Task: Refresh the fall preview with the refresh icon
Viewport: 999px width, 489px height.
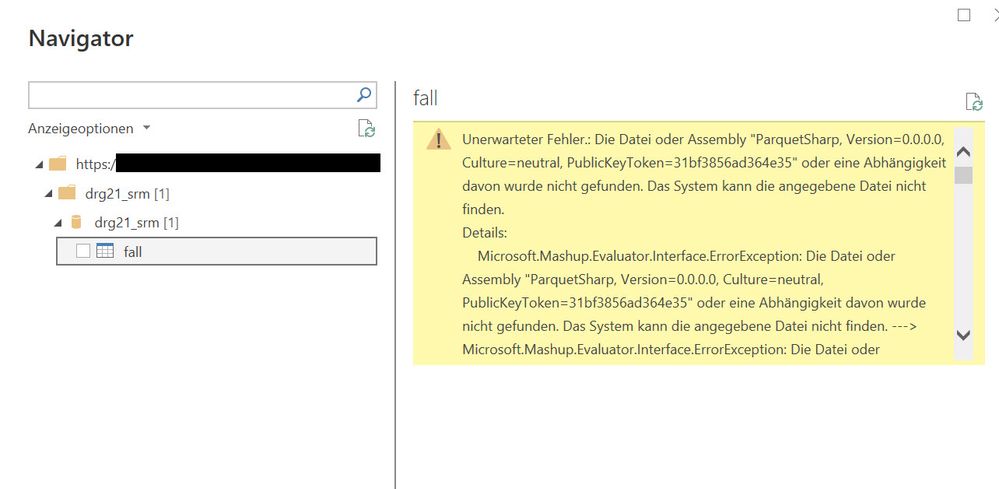Action: pyautogui.click(x=974, y=102)
